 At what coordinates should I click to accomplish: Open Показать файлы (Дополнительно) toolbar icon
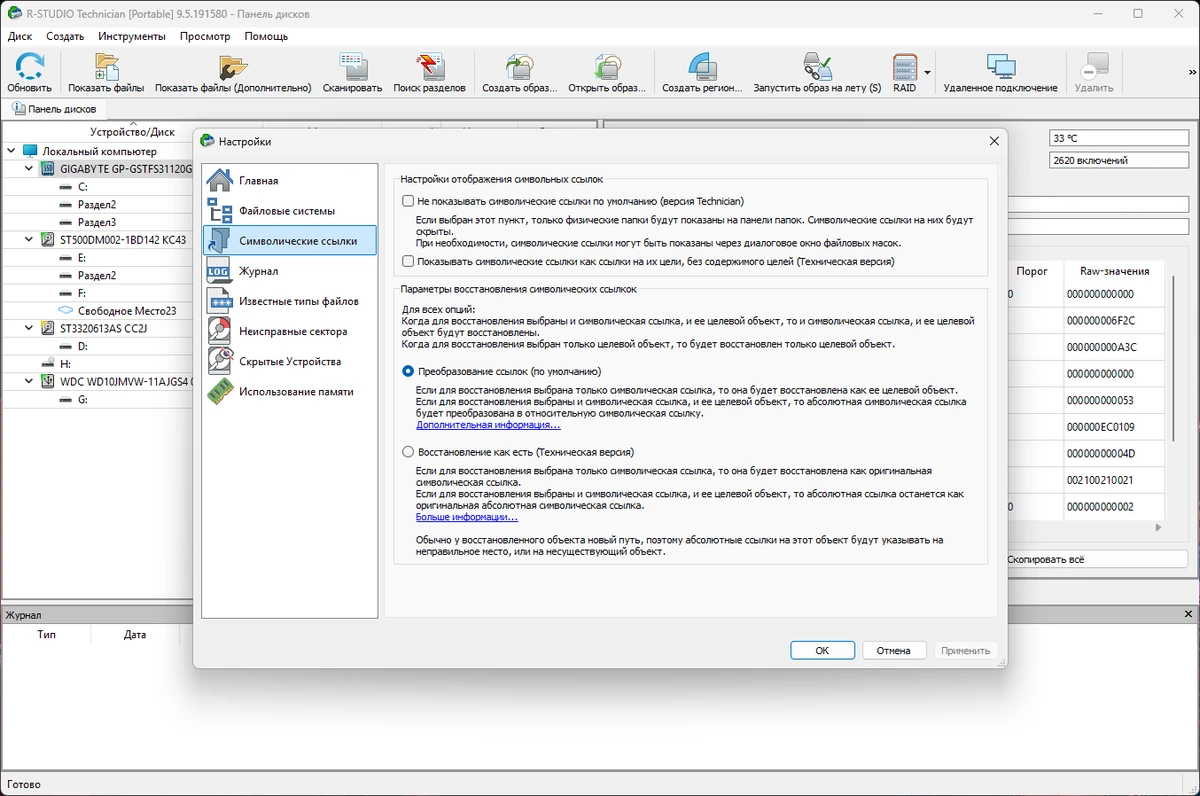point(233,73)
